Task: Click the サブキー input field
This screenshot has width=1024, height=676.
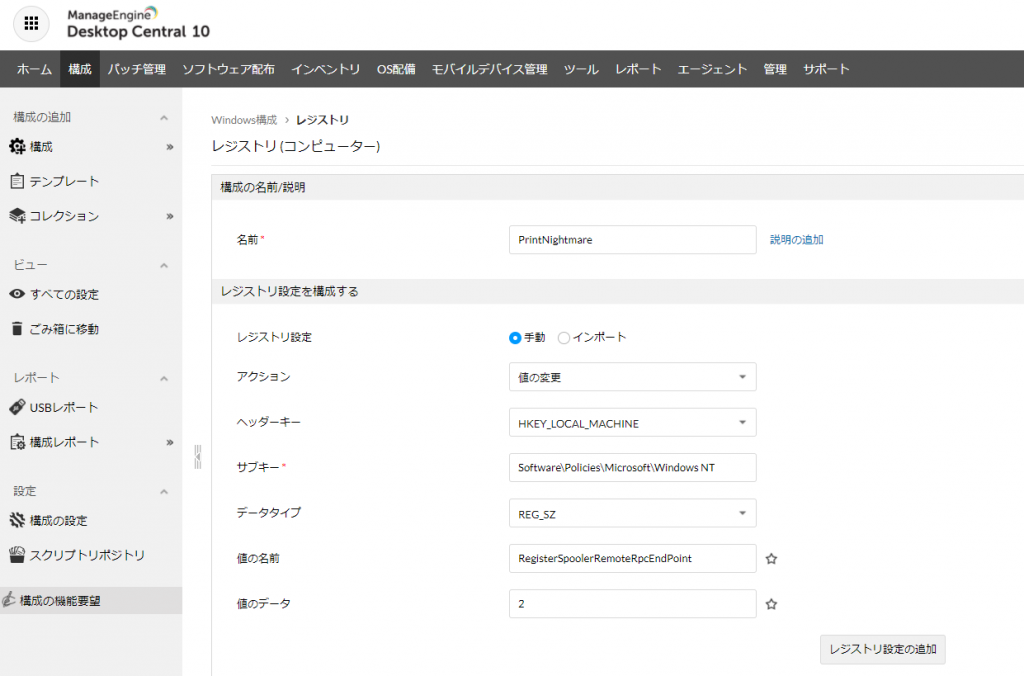Action: 632,468
